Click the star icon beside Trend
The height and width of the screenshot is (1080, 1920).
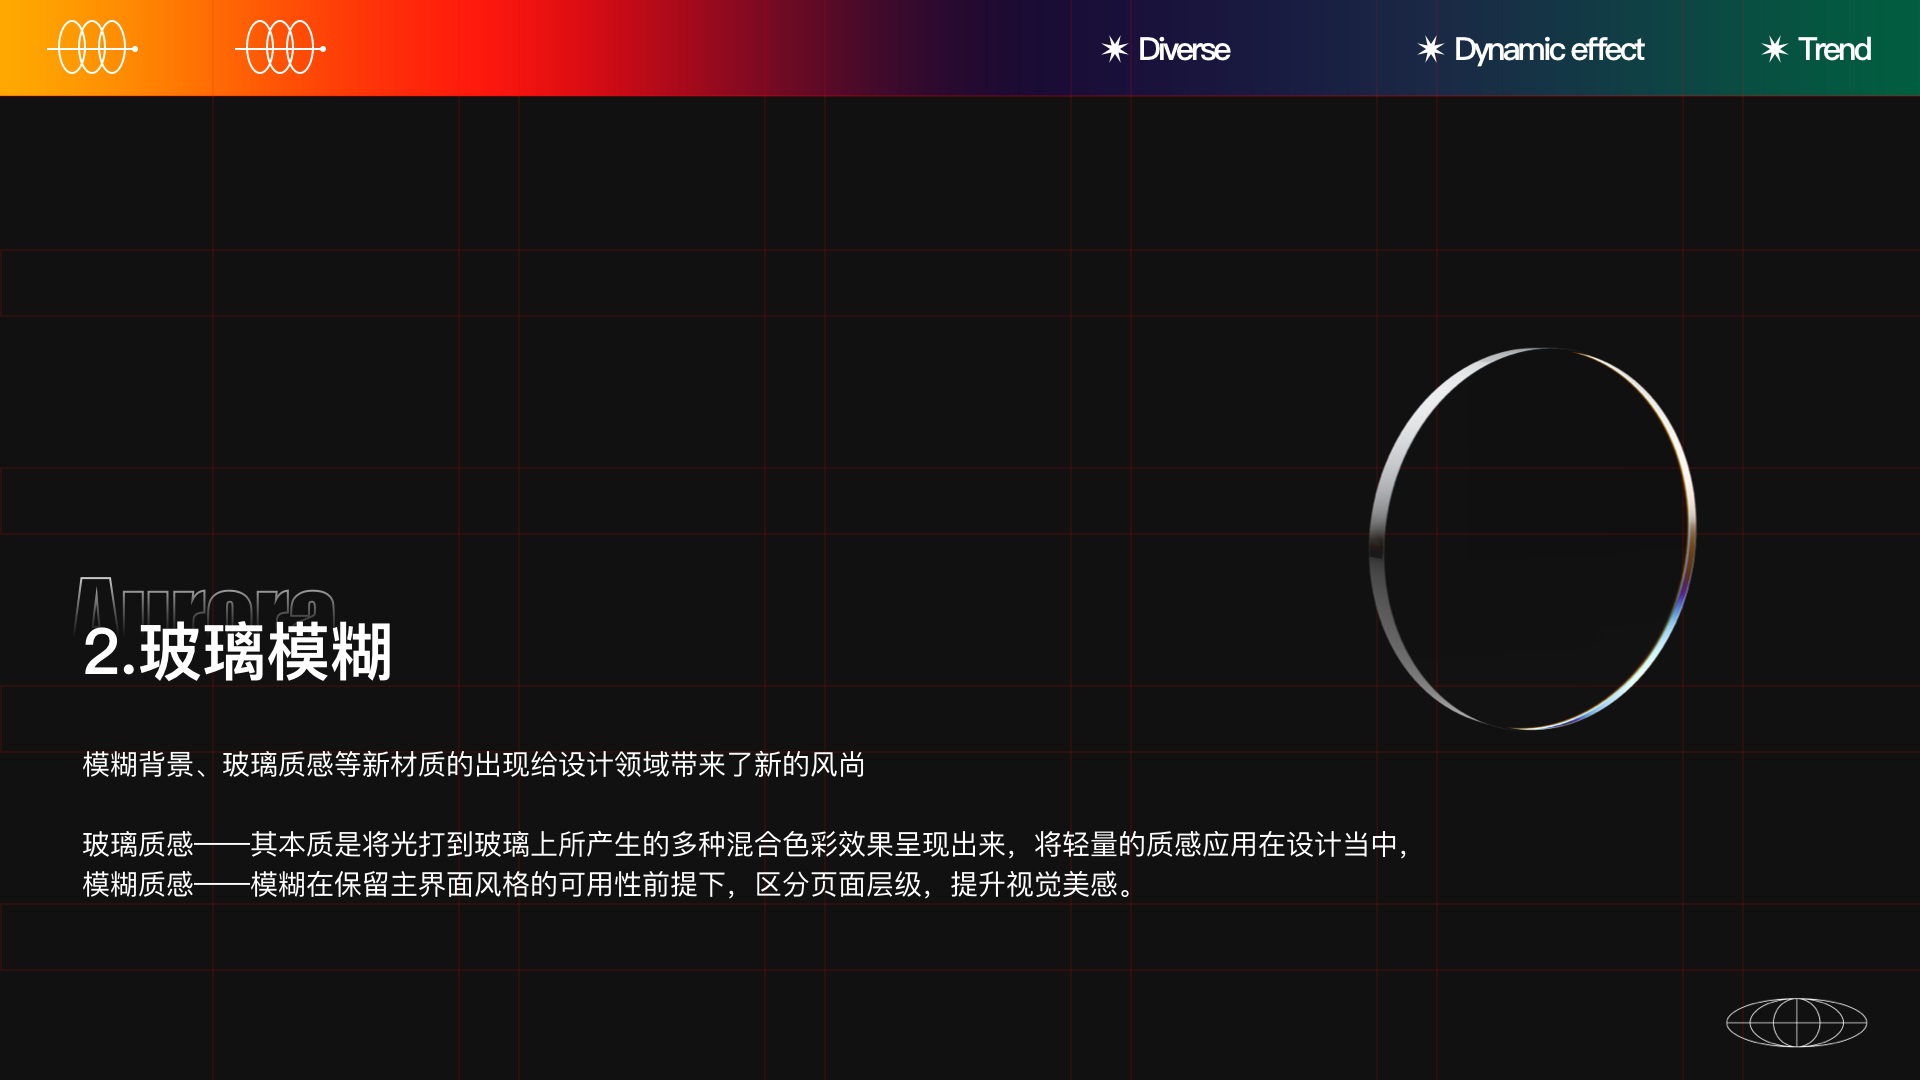tap(1774, 49)
